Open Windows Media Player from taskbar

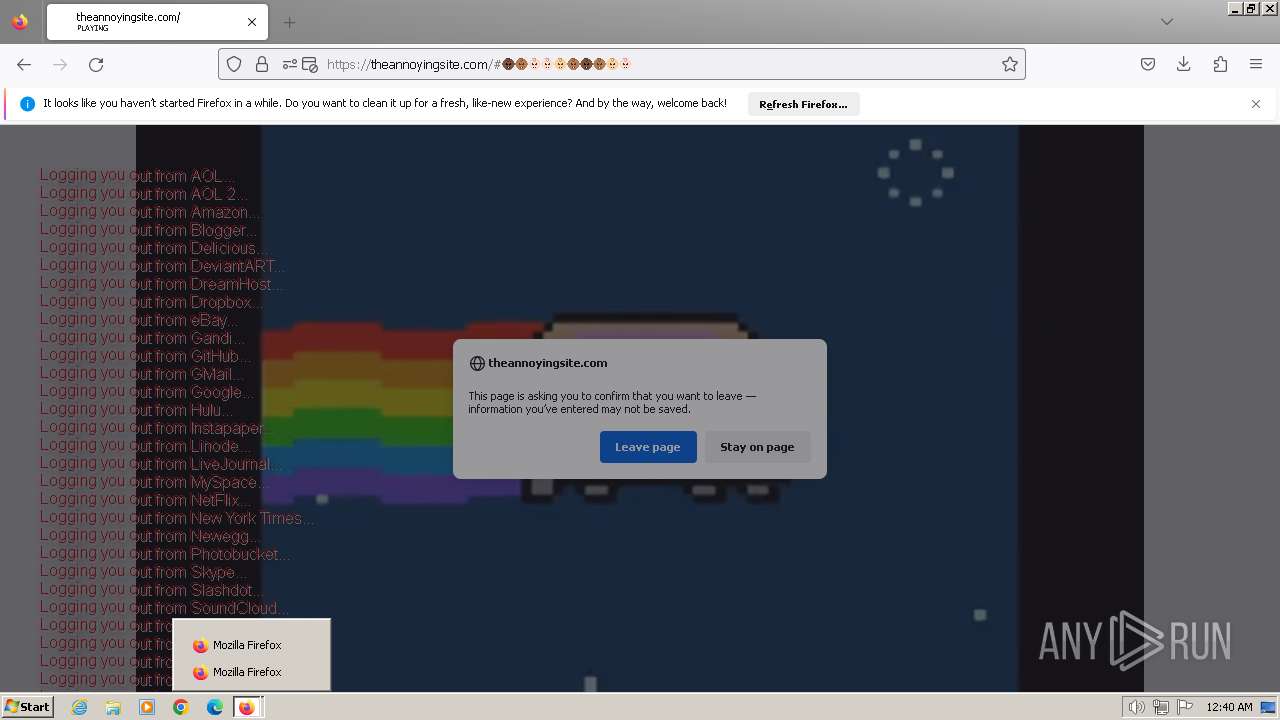pos(147,707)
